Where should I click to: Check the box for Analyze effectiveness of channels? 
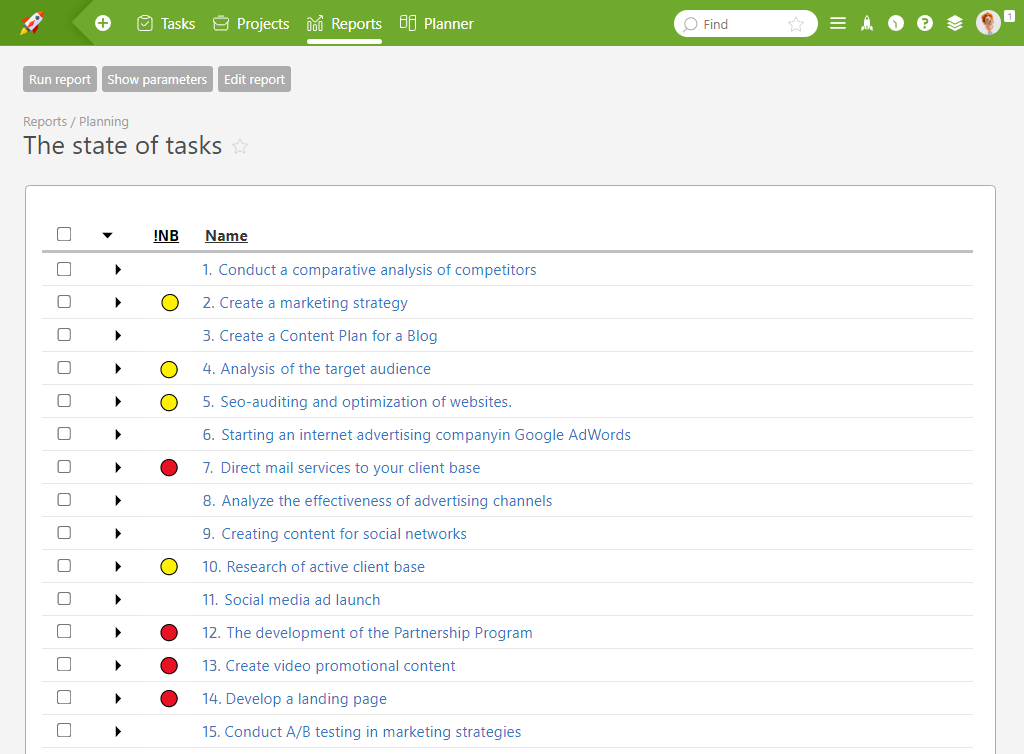coord(64,499)
